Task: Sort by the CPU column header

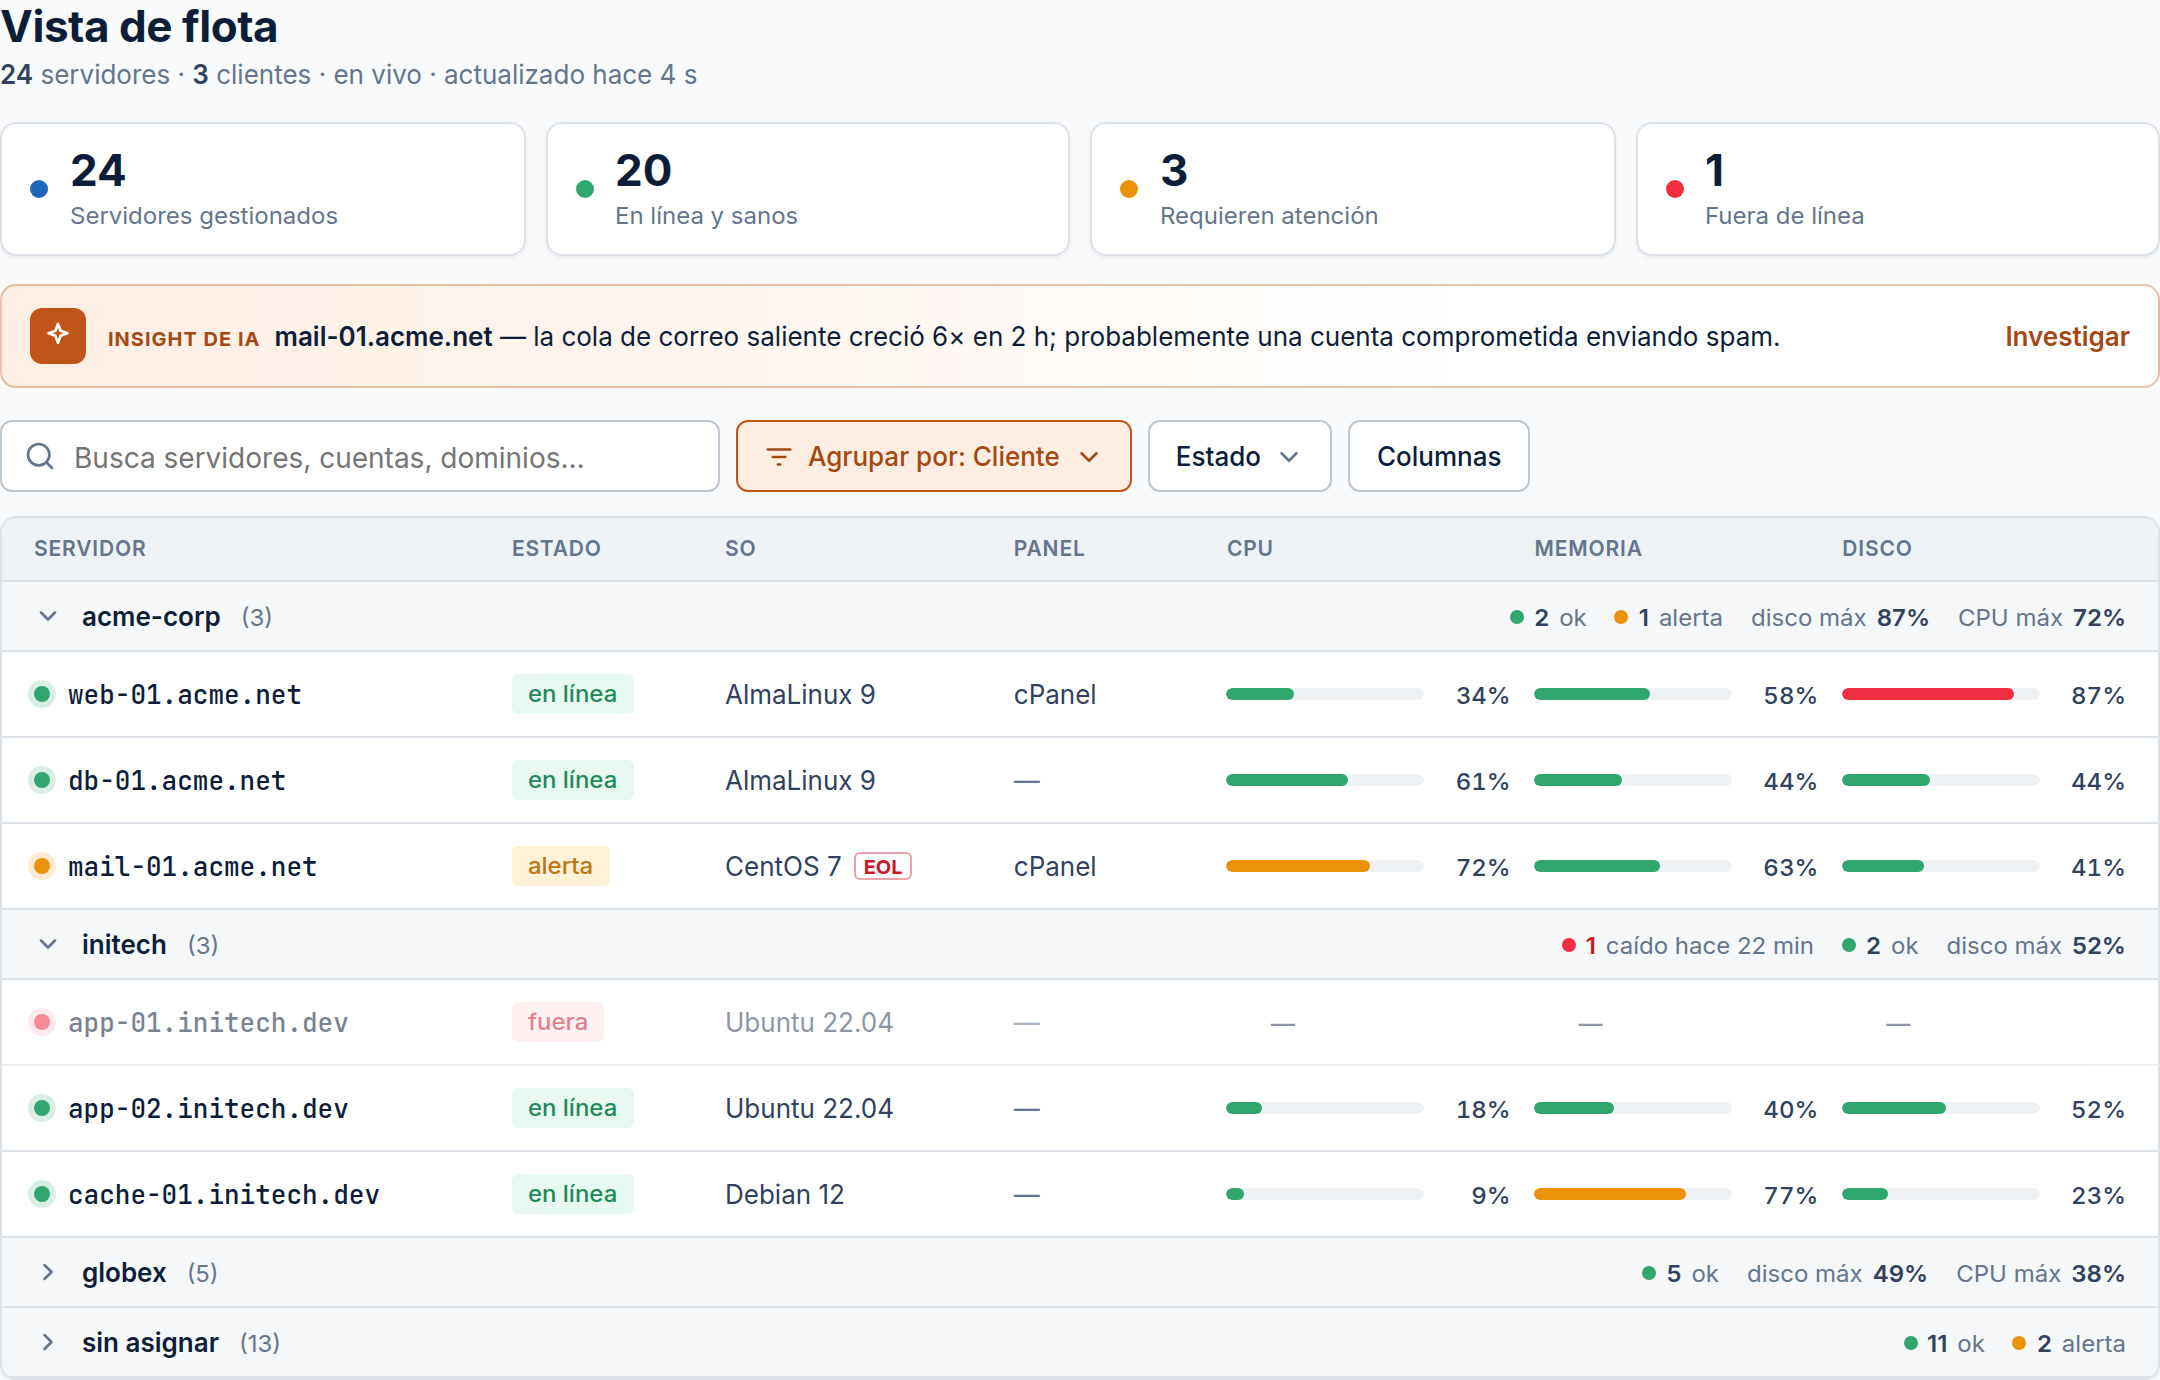Action: pyautogui.click(x=1250, y=548)
